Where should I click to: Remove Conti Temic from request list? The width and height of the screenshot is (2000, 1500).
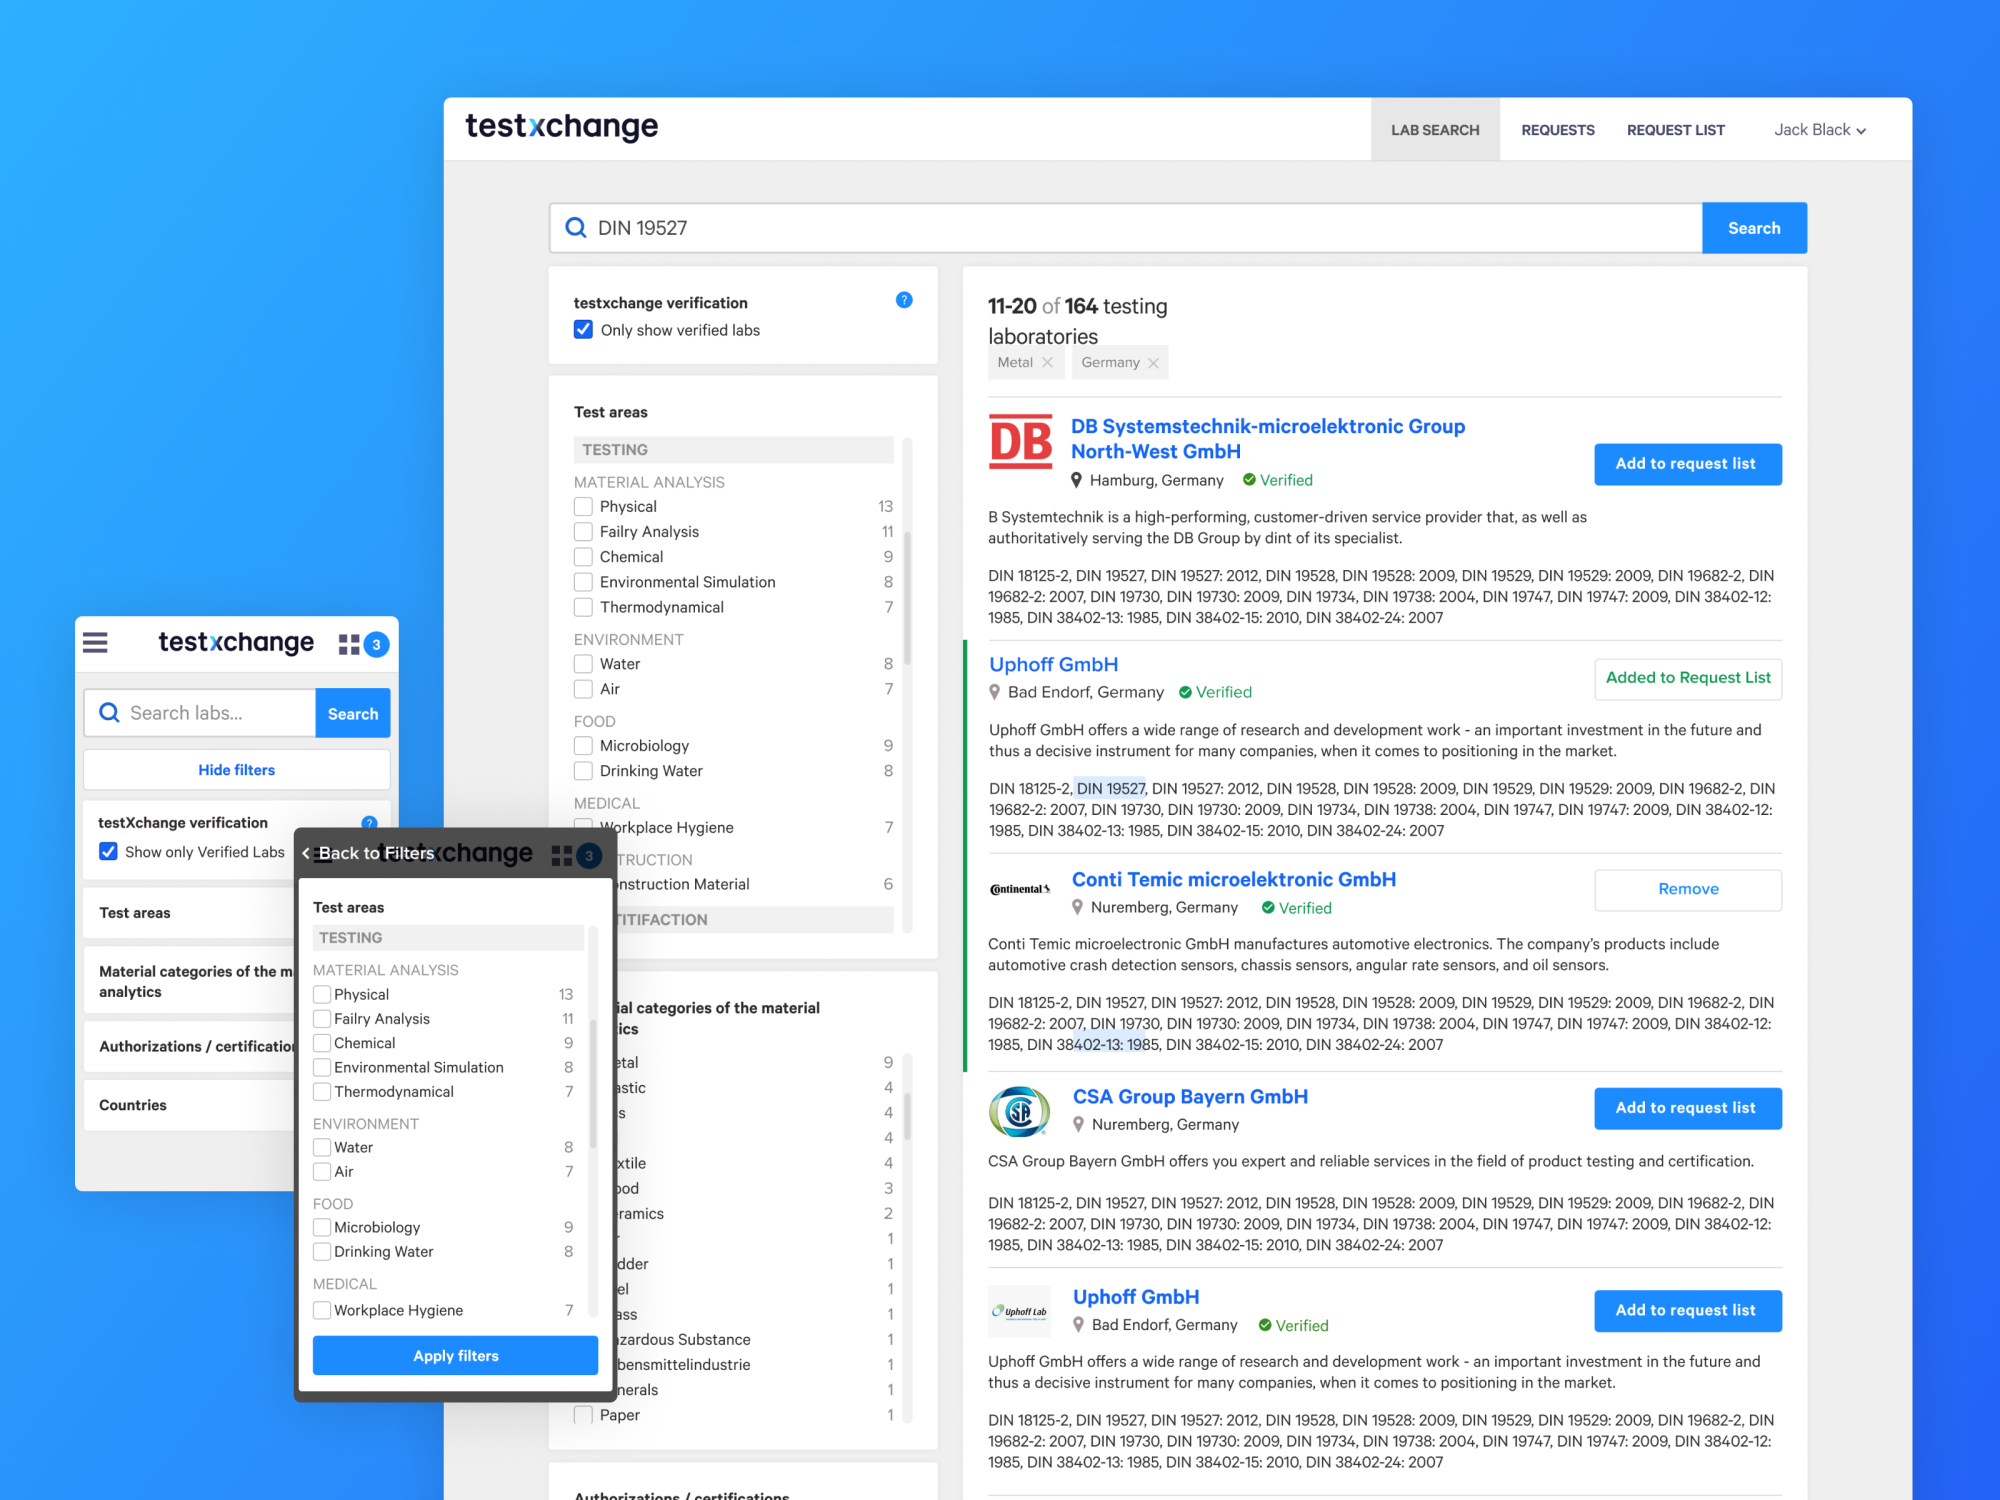point(1688,889)
